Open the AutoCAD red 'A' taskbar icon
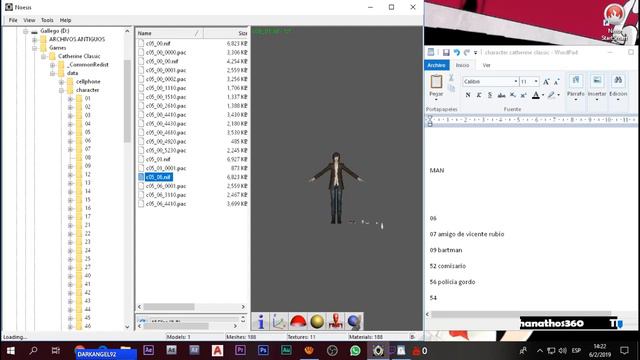Image resolution: width=640 pixels, height=360 pixels. tap(217, 350)
